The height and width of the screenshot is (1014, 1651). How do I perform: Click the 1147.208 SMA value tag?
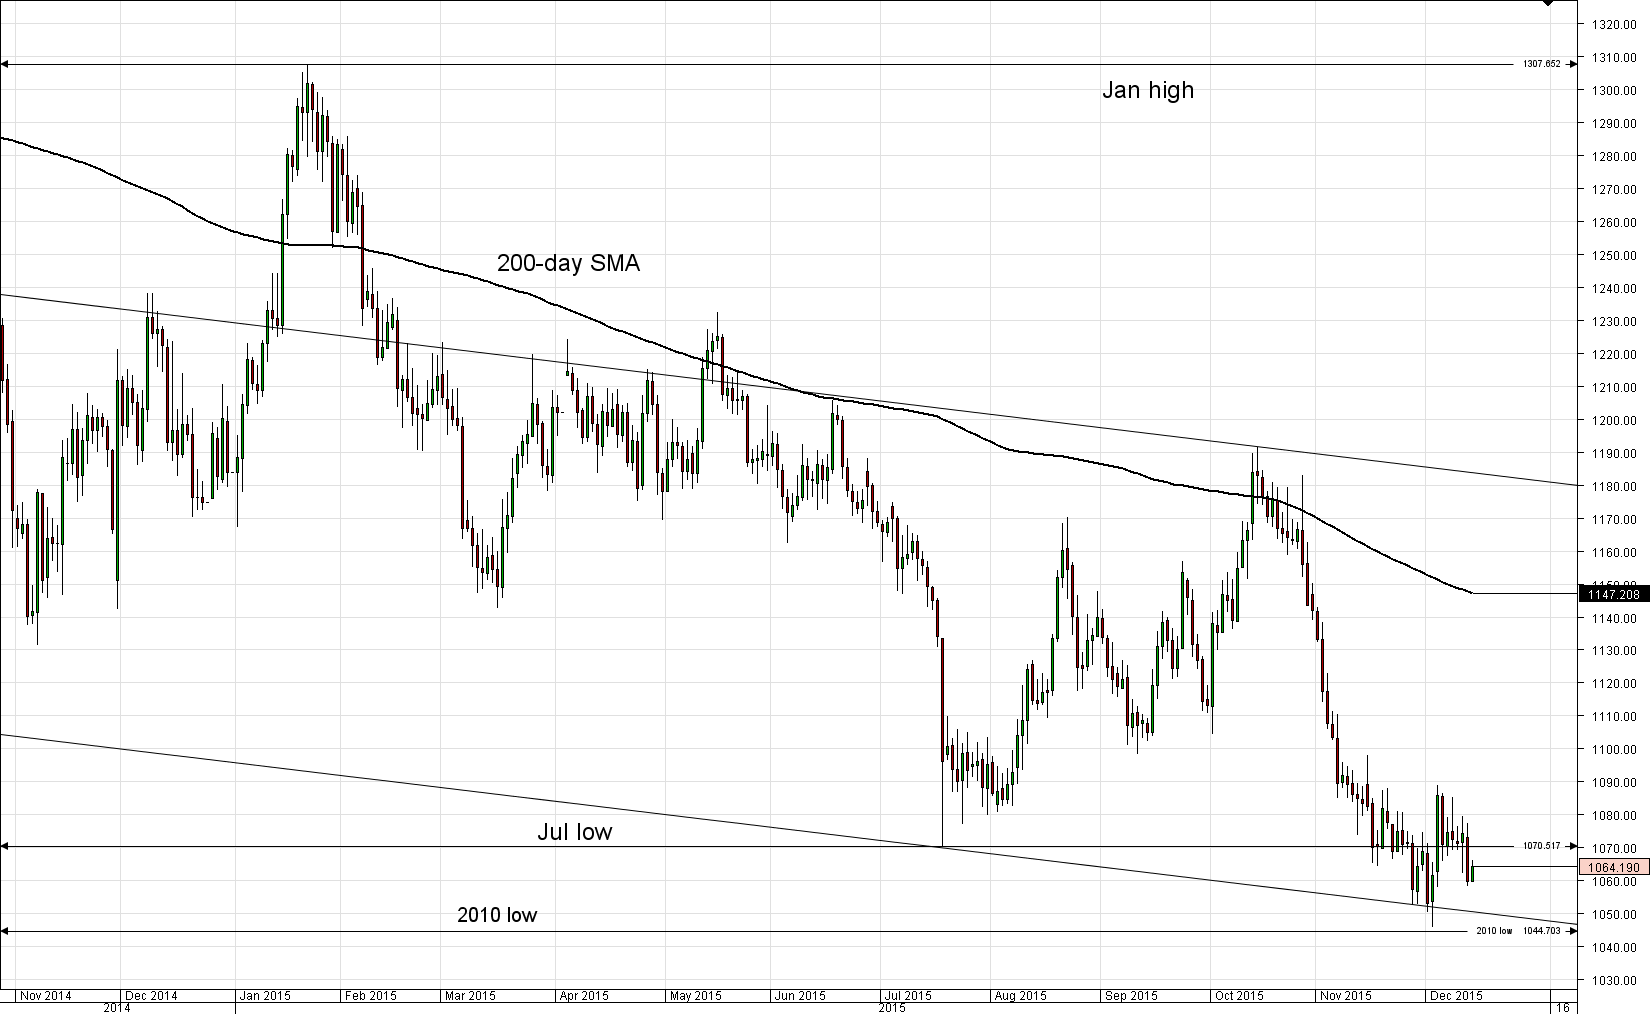coord(1613,594)
